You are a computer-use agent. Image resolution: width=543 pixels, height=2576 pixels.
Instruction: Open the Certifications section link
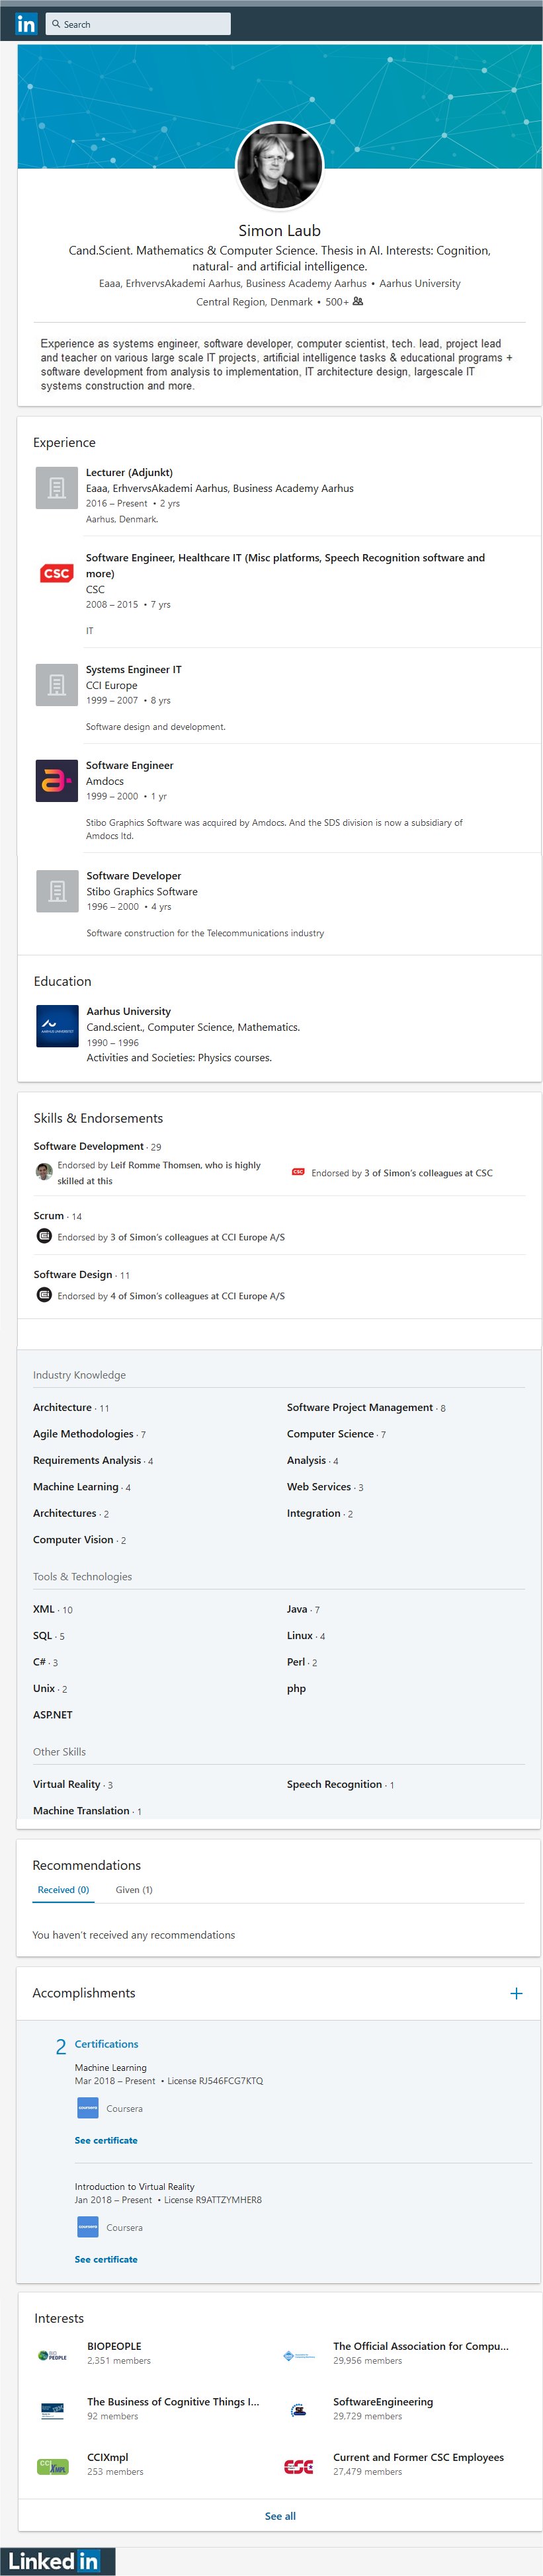pyautogui.click(x=106, y=2044)
